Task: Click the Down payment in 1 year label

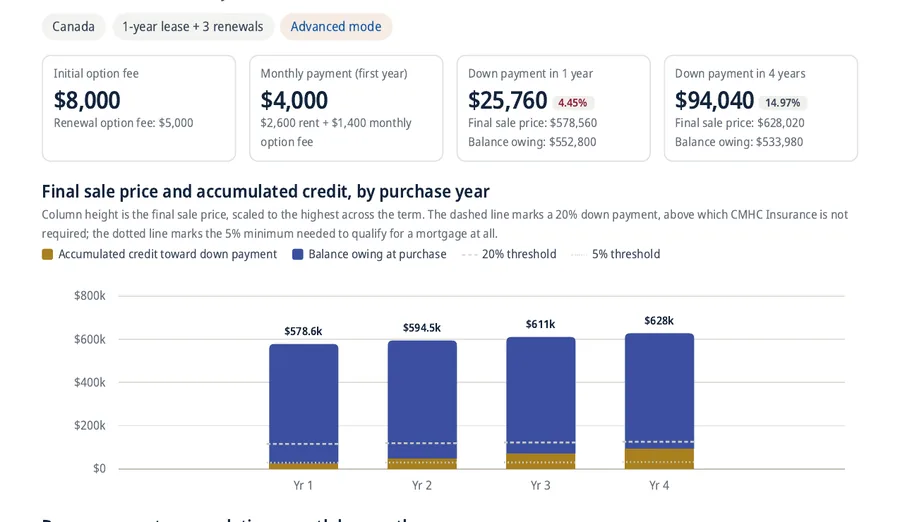Action: 530,74
